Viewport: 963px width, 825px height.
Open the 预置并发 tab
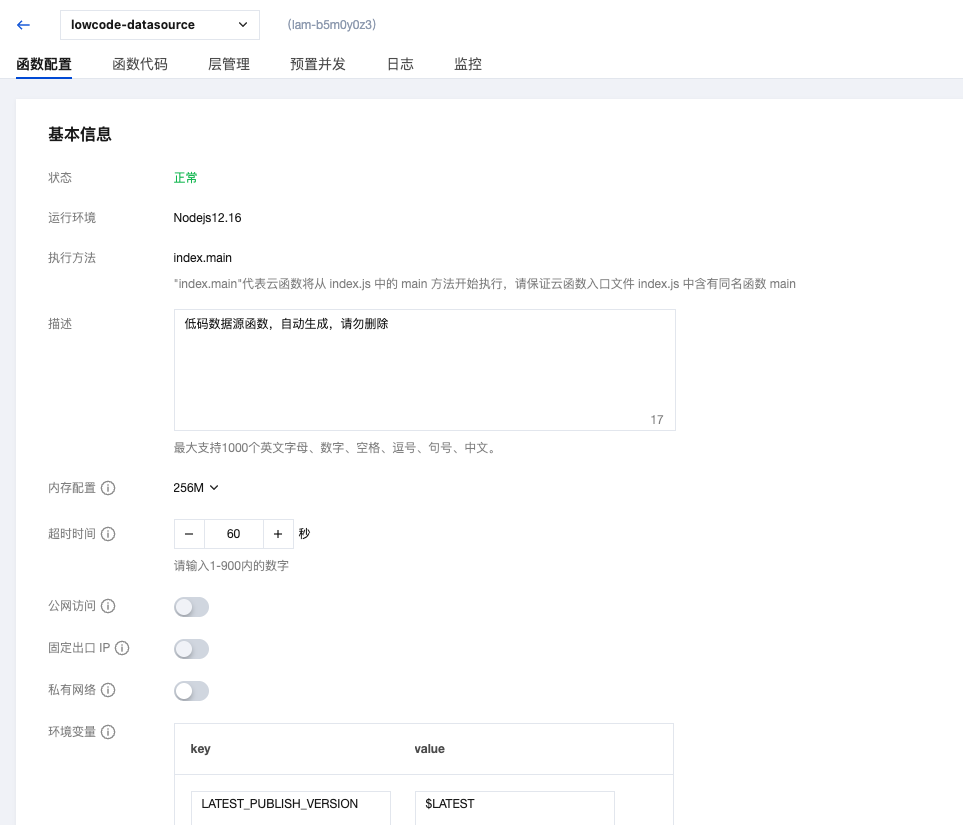[x=318, y=64]
